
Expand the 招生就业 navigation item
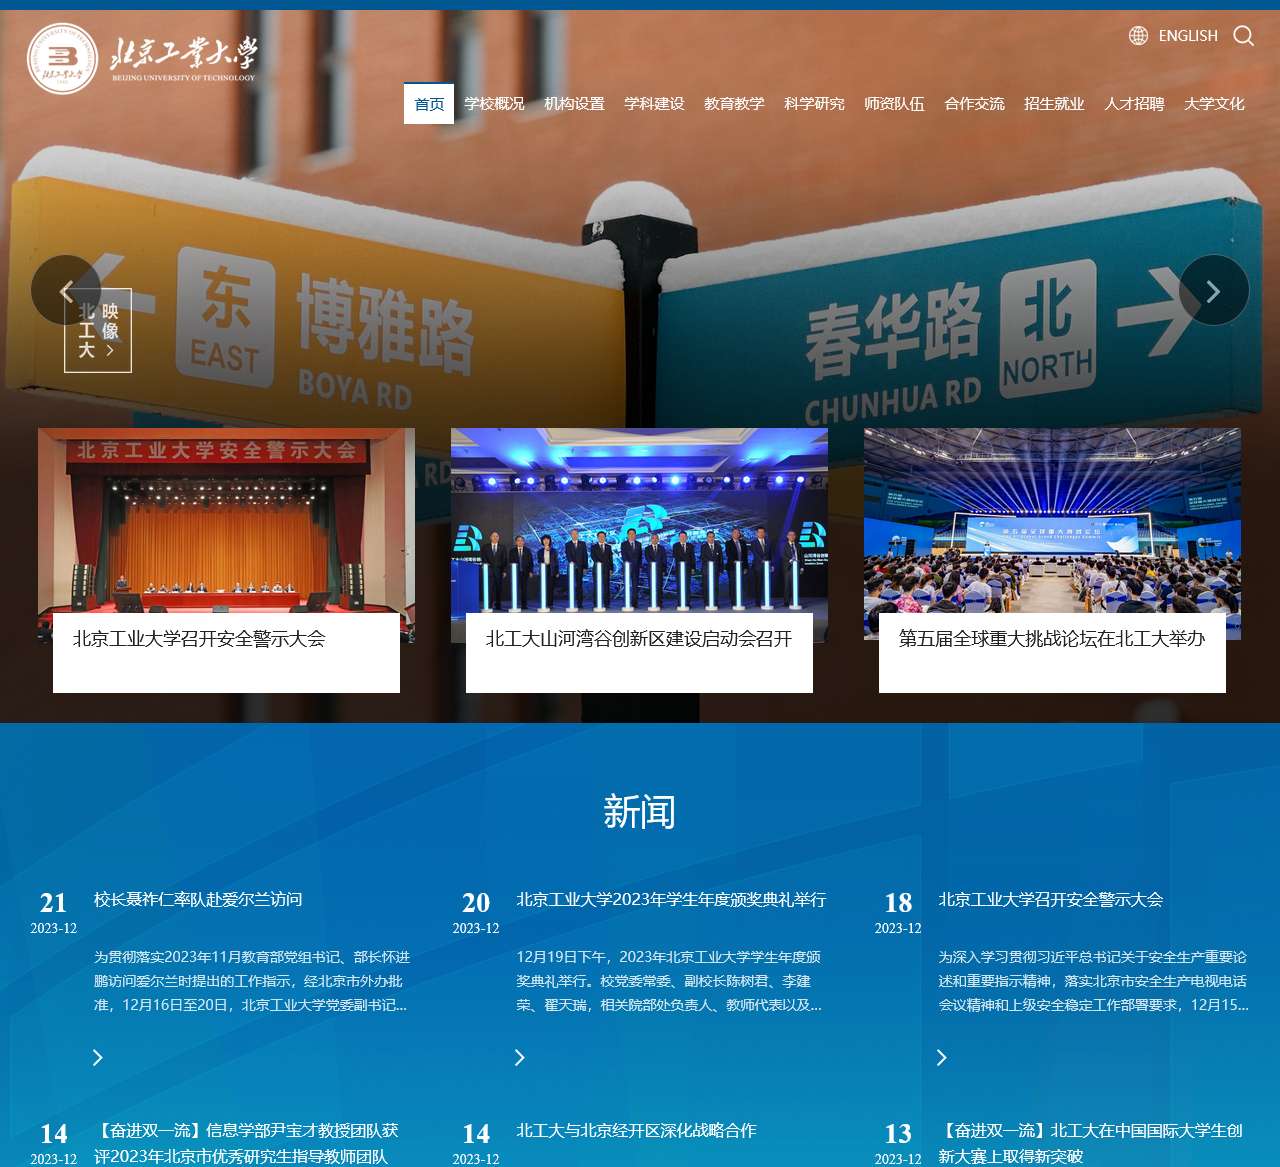pos(1053,103)
